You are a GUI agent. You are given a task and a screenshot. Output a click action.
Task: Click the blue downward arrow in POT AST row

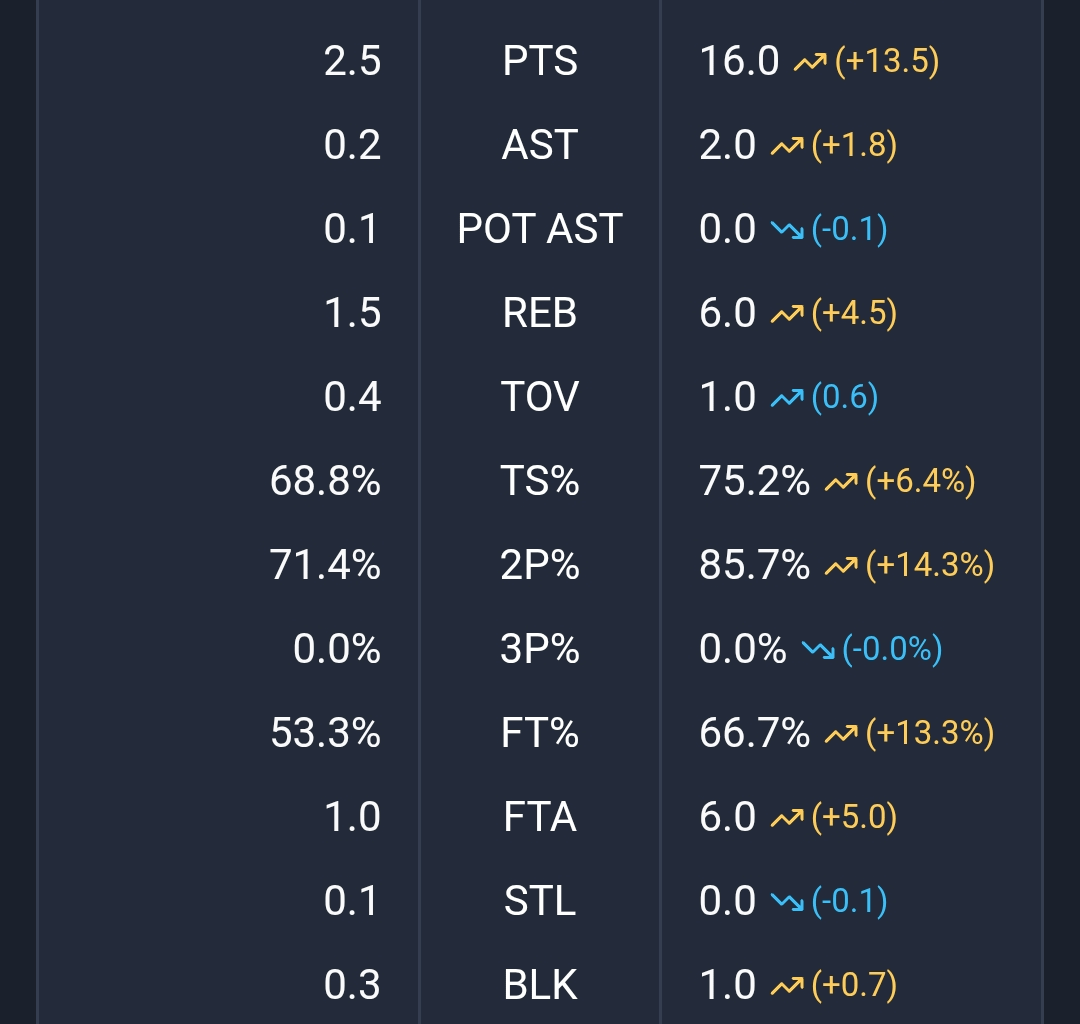point(786,231)
